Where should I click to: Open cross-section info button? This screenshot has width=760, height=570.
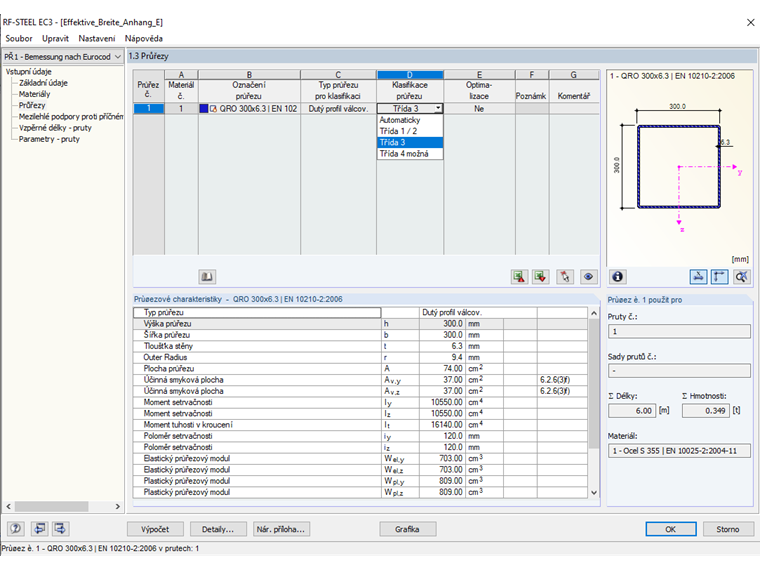click(618, 277)
